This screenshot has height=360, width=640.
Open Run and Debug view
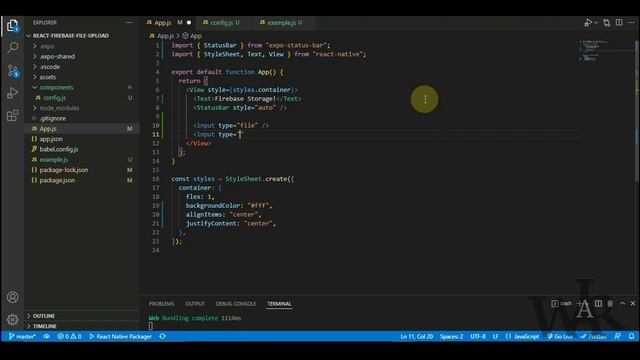[13, 93]
